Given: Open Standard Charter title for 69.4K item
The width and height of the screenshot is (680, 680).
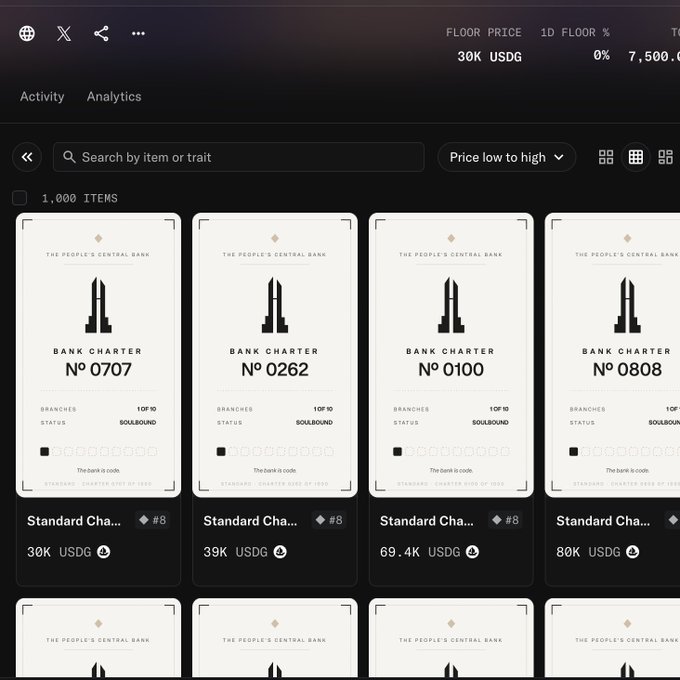Looking at the screenshot, I should pyautogui.click(x=427, y=520).
